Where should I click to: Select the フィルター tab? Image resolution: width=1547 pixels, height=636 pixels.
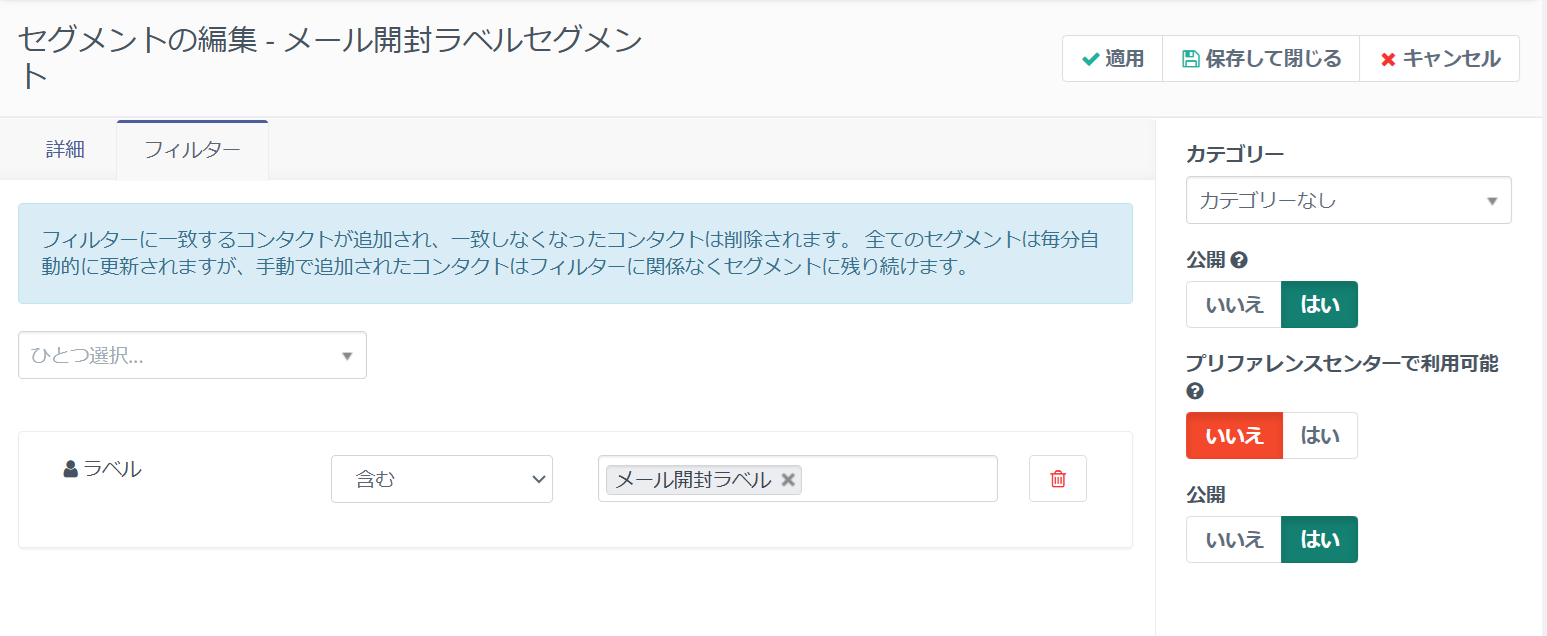tap(192, 150)
